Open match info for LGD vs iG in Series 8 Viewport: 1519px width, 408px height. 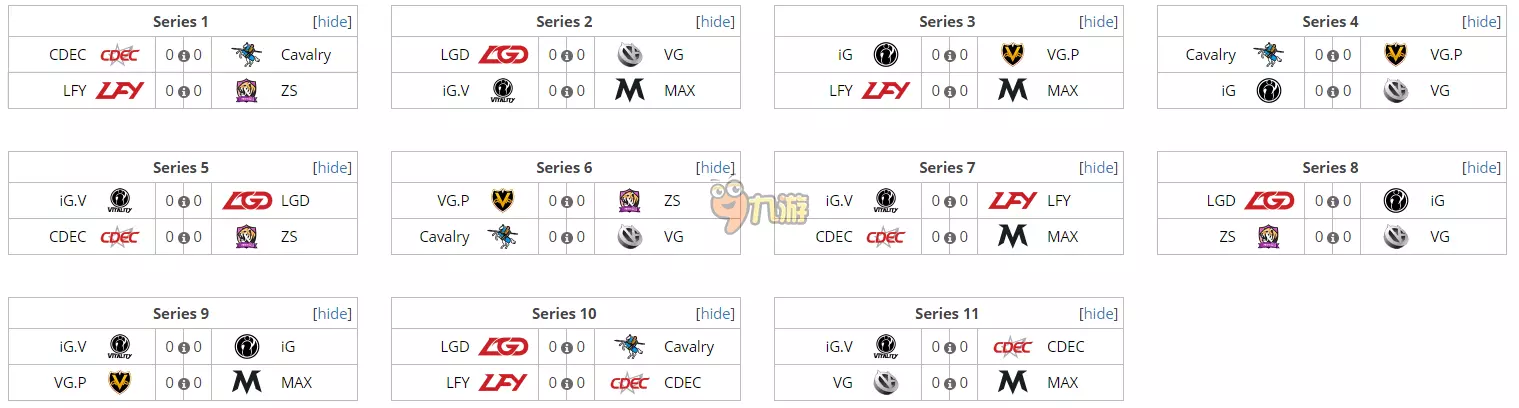click(1333, 202)
